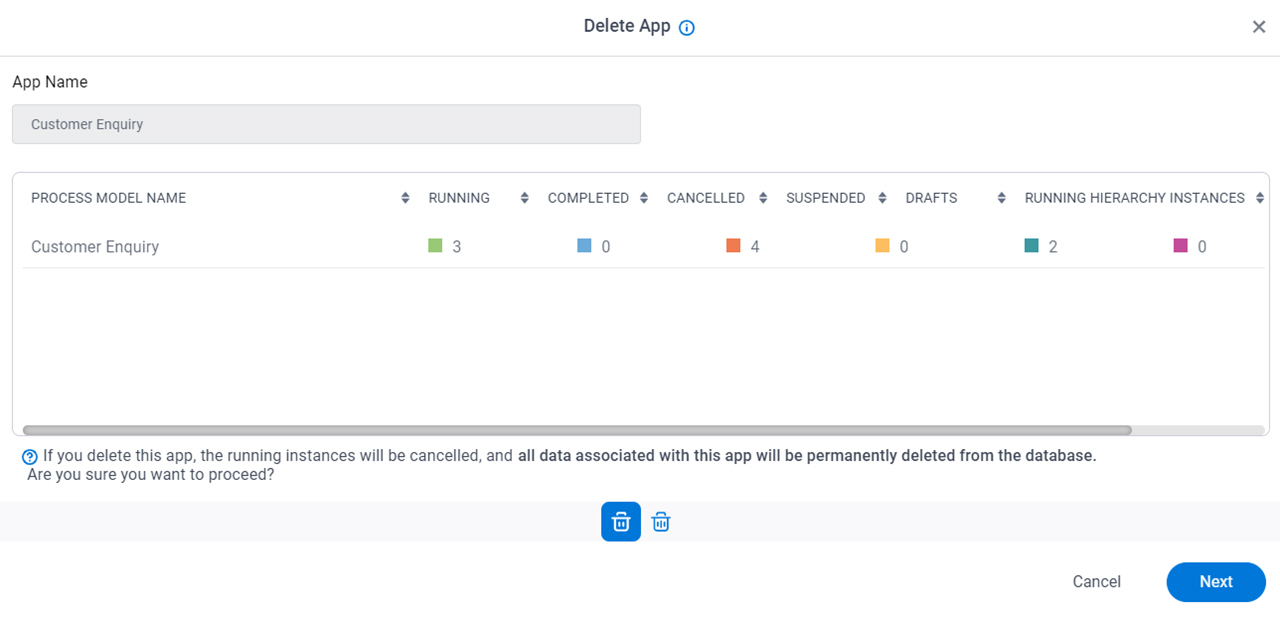Click sort arrows for RUNNING HIERARCHY INSTANCES column

tap(1260, 198)
